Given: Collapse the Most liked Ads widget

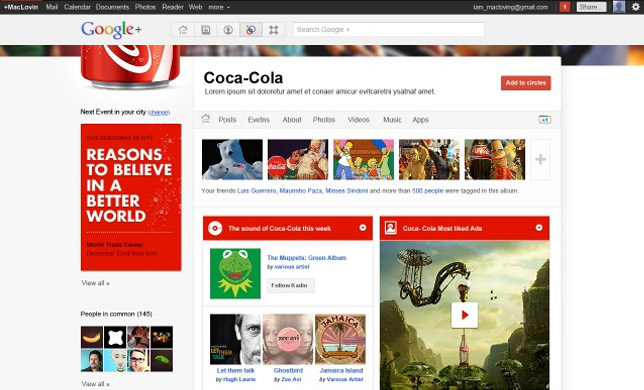Looking at the screenshot, I should coord(539,227).
